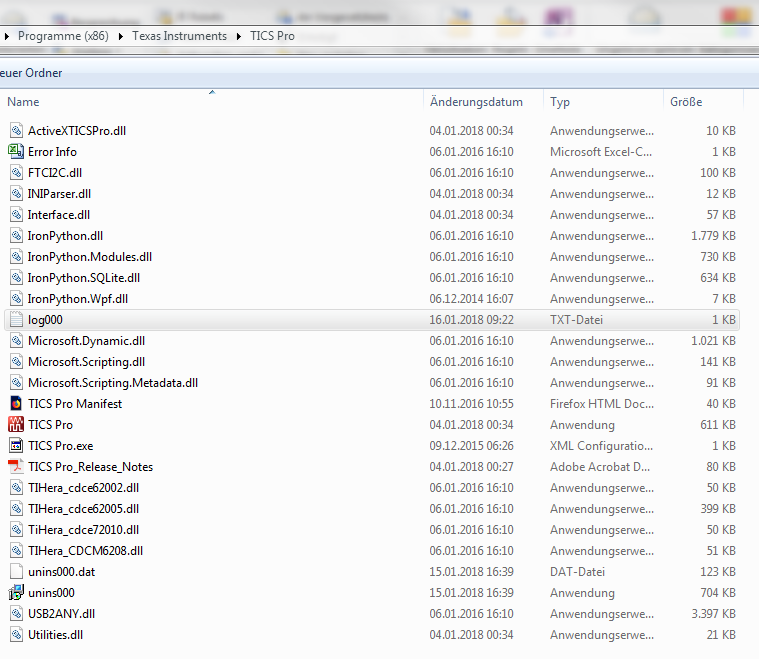
Task: Sort files by the Größe column header
Action: [686, 102]
